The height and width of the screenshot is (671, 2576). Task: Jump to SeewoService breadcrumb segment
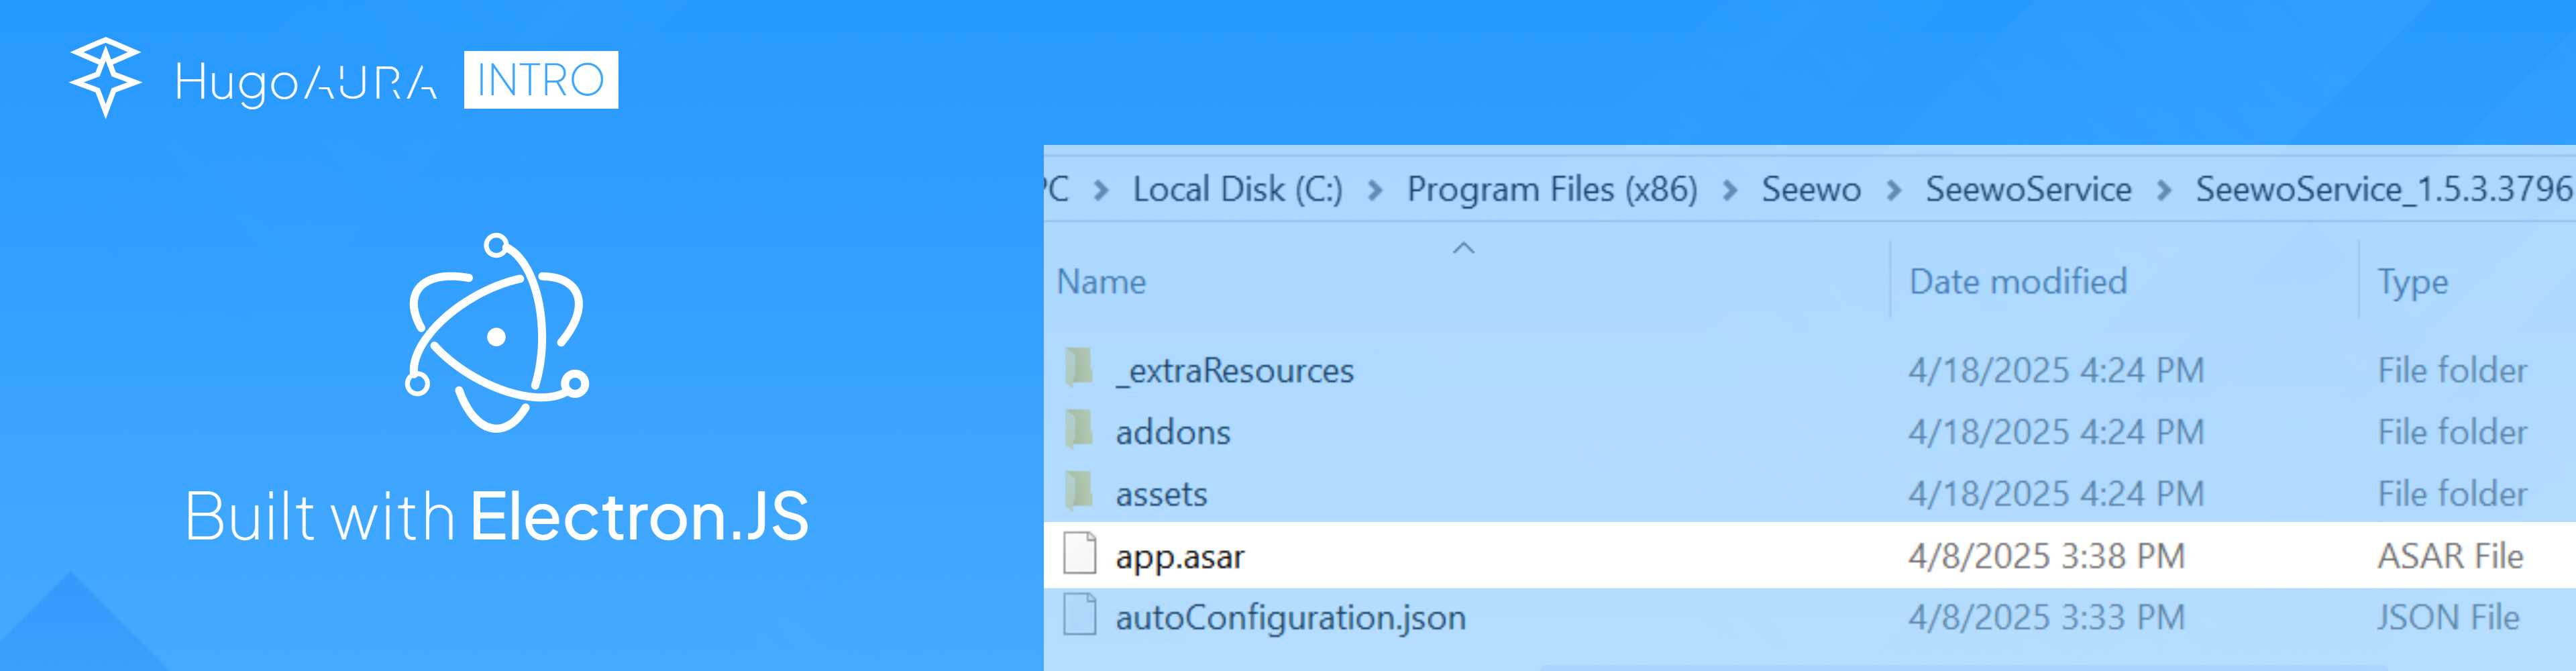tap(2028, 189)
